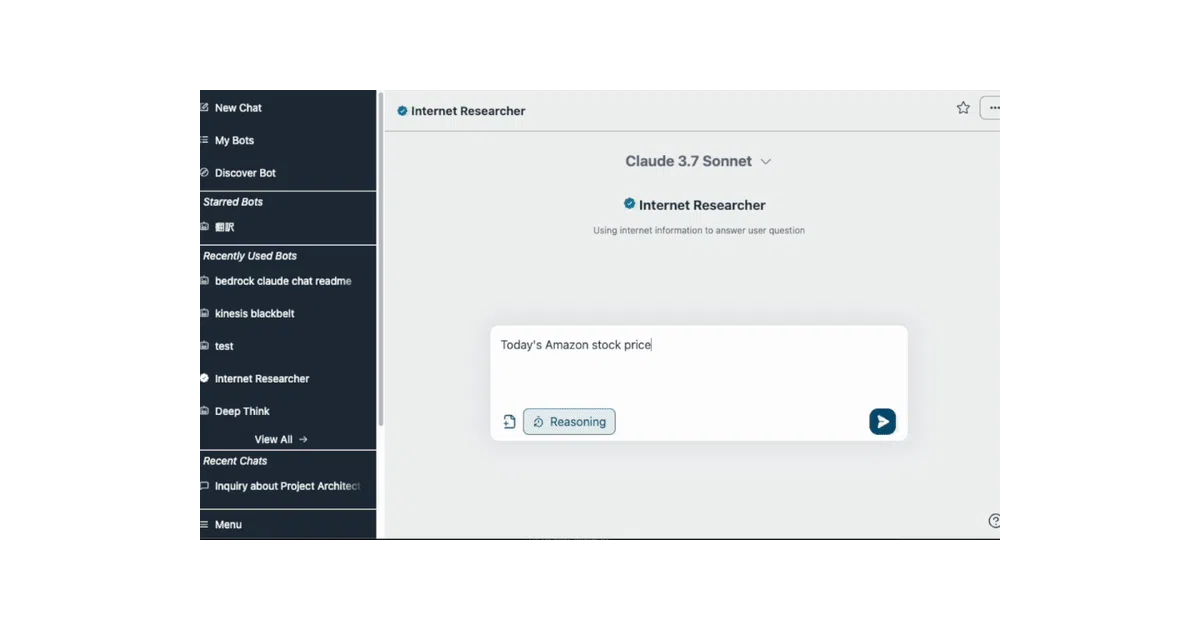Click the My Bots list icon
1200x630 pixels.
[x=204, y=140]
